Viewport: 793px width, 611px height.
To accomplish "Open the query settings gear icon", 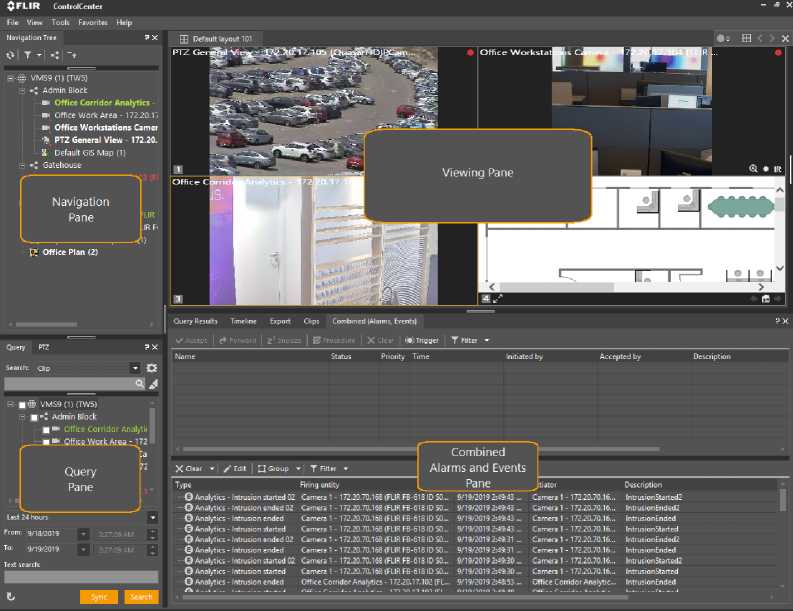I will [152, 368].
